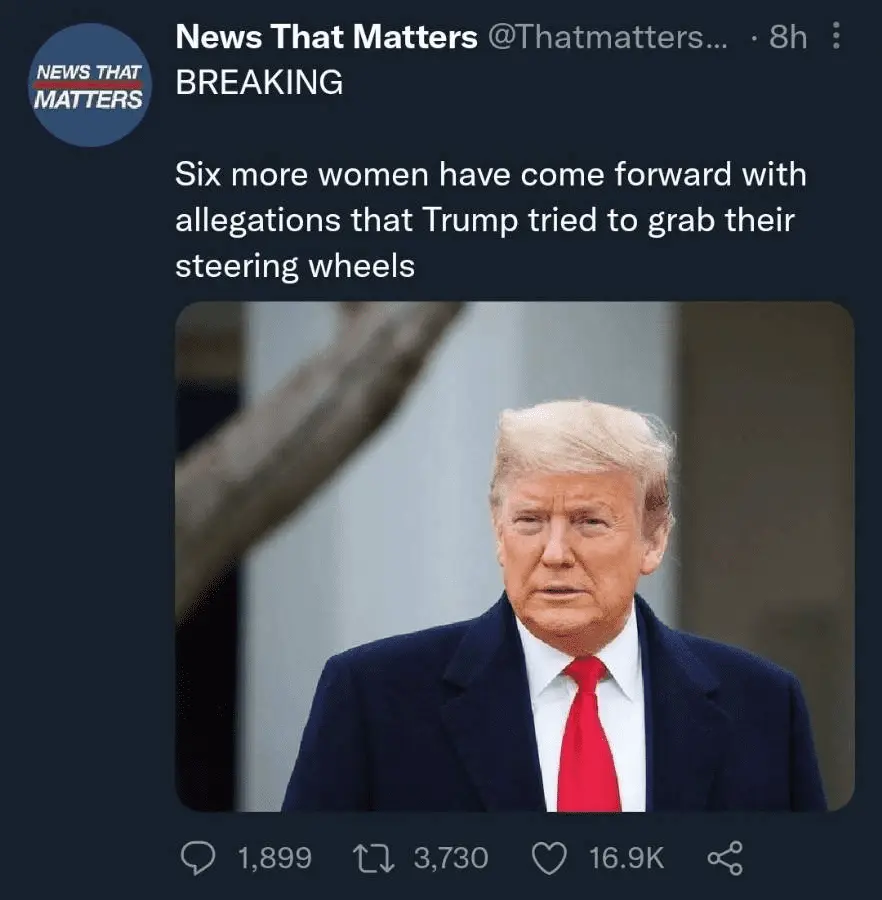View the 3,730 retweets count
Image resolution: width=882 pixels, height=900 pixels.
coord(450,857)
